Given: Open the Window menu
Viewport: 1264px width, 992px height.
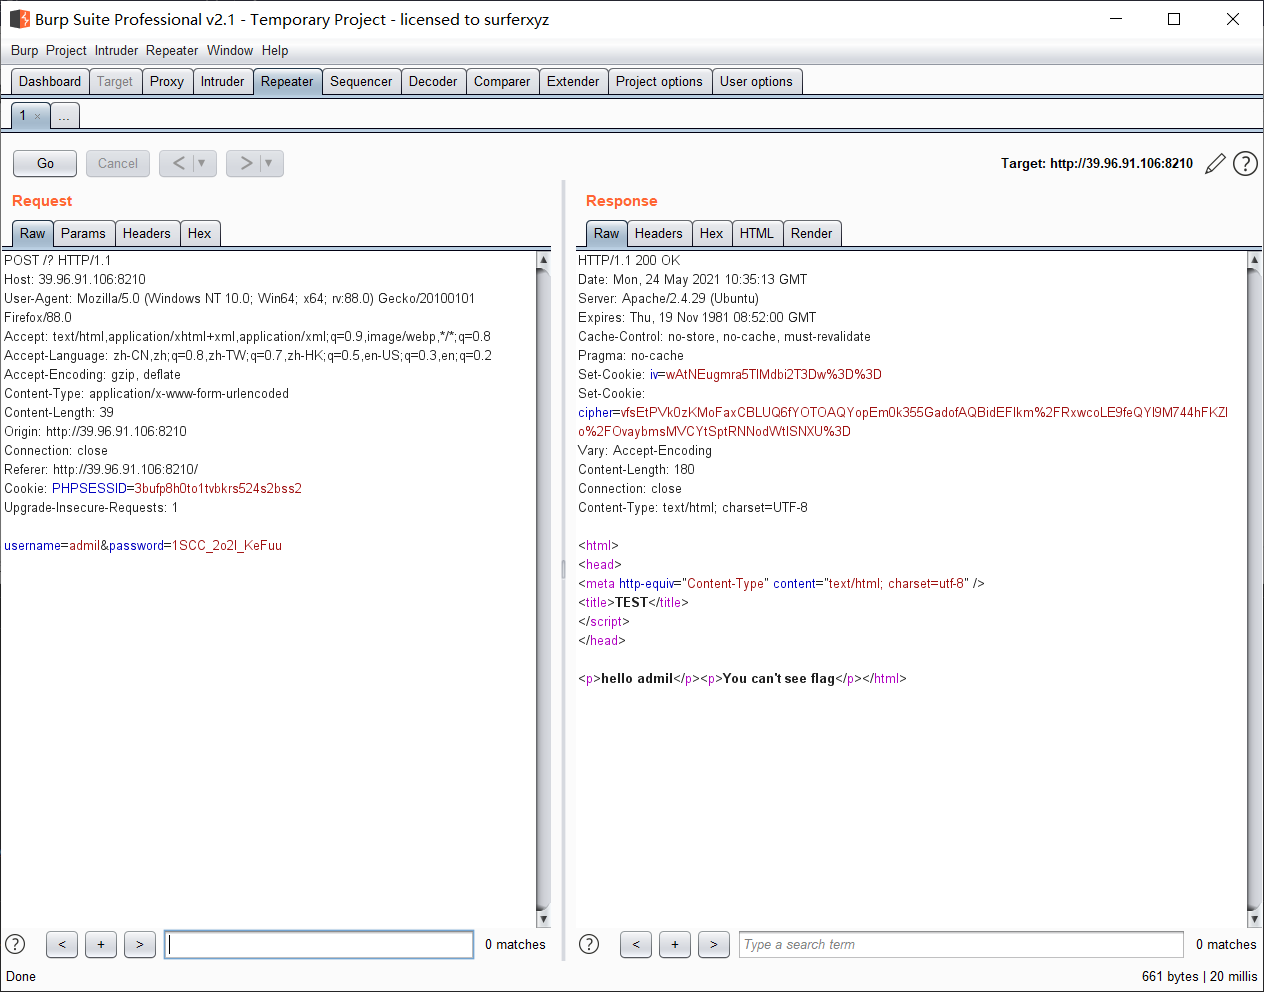Looking at the screenshot, I should (230, 50).
